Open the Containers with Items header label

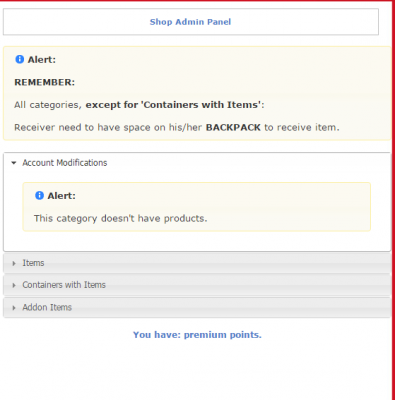(x=64, y=285)
